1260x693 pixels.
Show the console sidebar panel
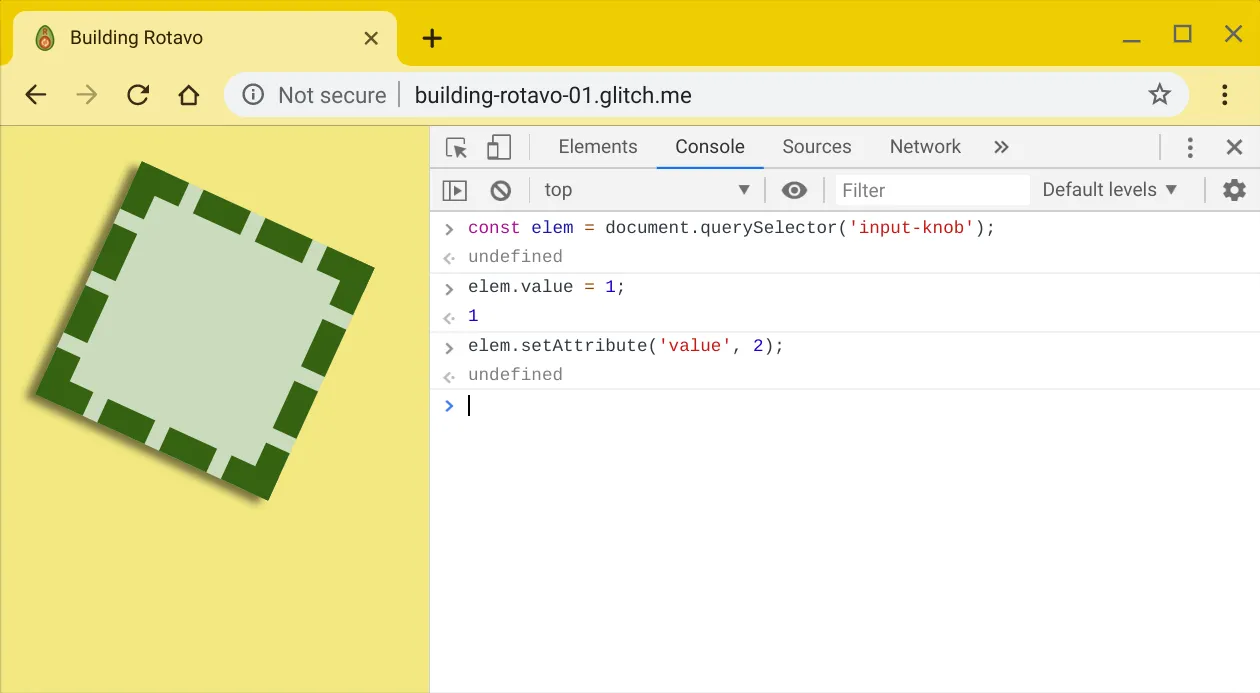coord(455,189)
